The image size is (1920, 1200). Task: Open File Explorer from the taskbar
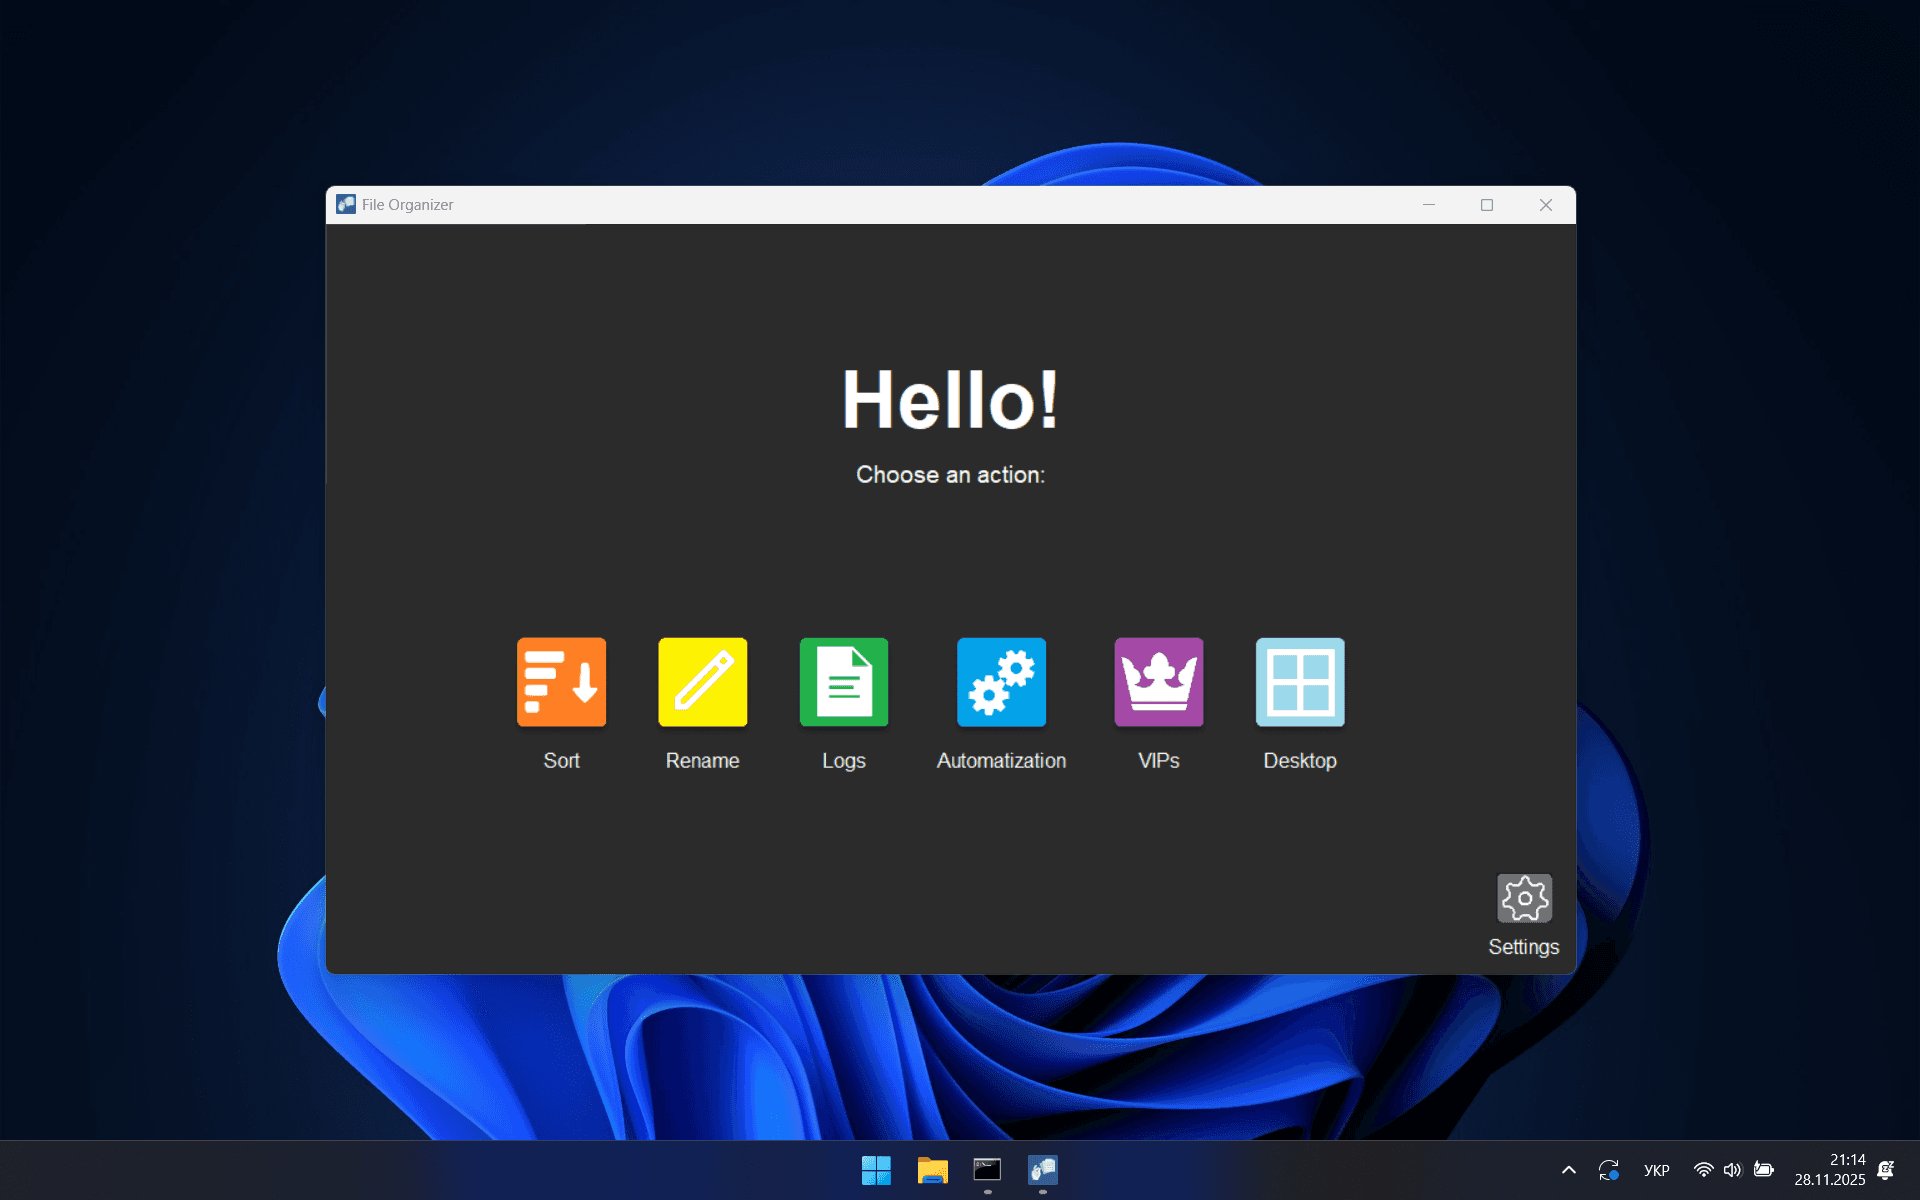932,1170
